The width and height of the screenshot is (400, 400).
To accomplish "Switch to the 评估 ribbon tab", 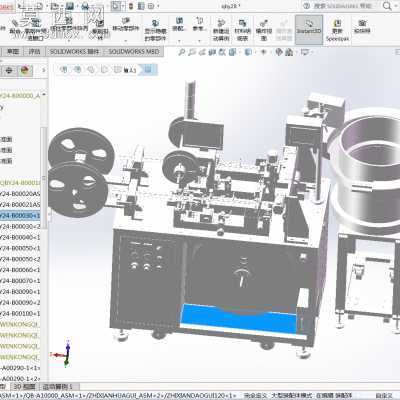I will (34, 52).
